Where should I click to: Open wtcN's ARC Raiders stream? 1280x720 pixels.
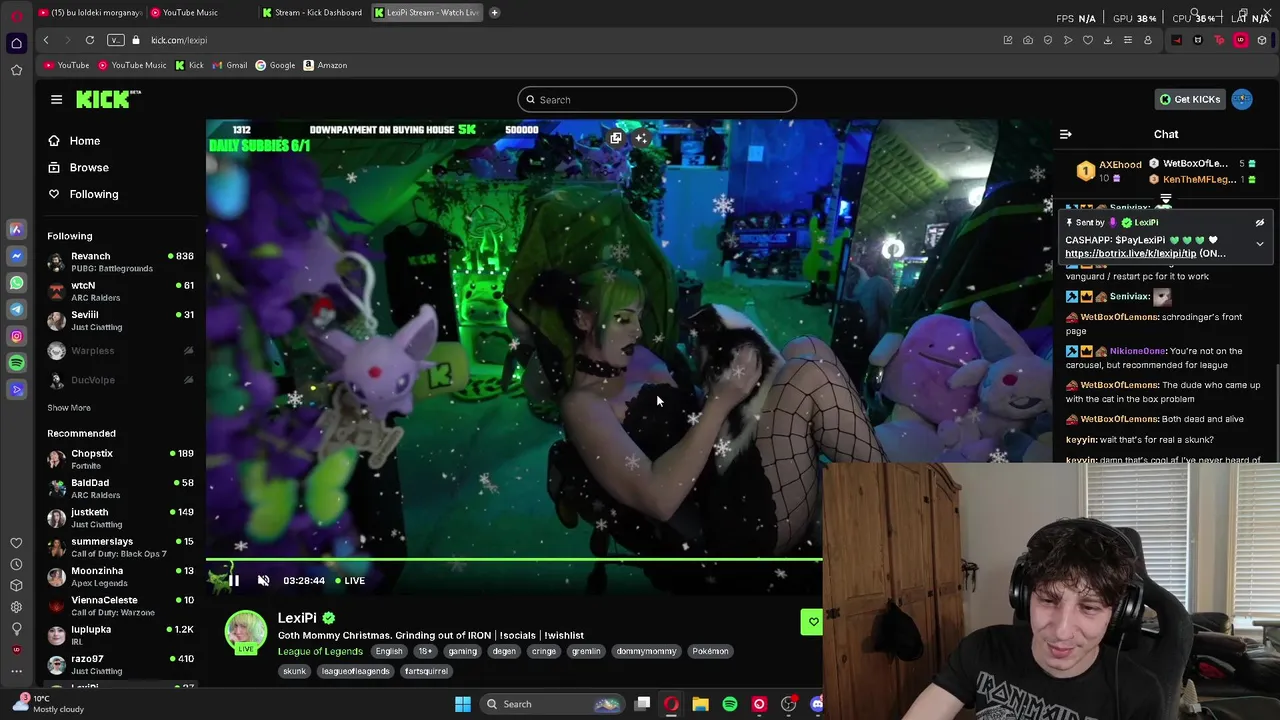120,291
